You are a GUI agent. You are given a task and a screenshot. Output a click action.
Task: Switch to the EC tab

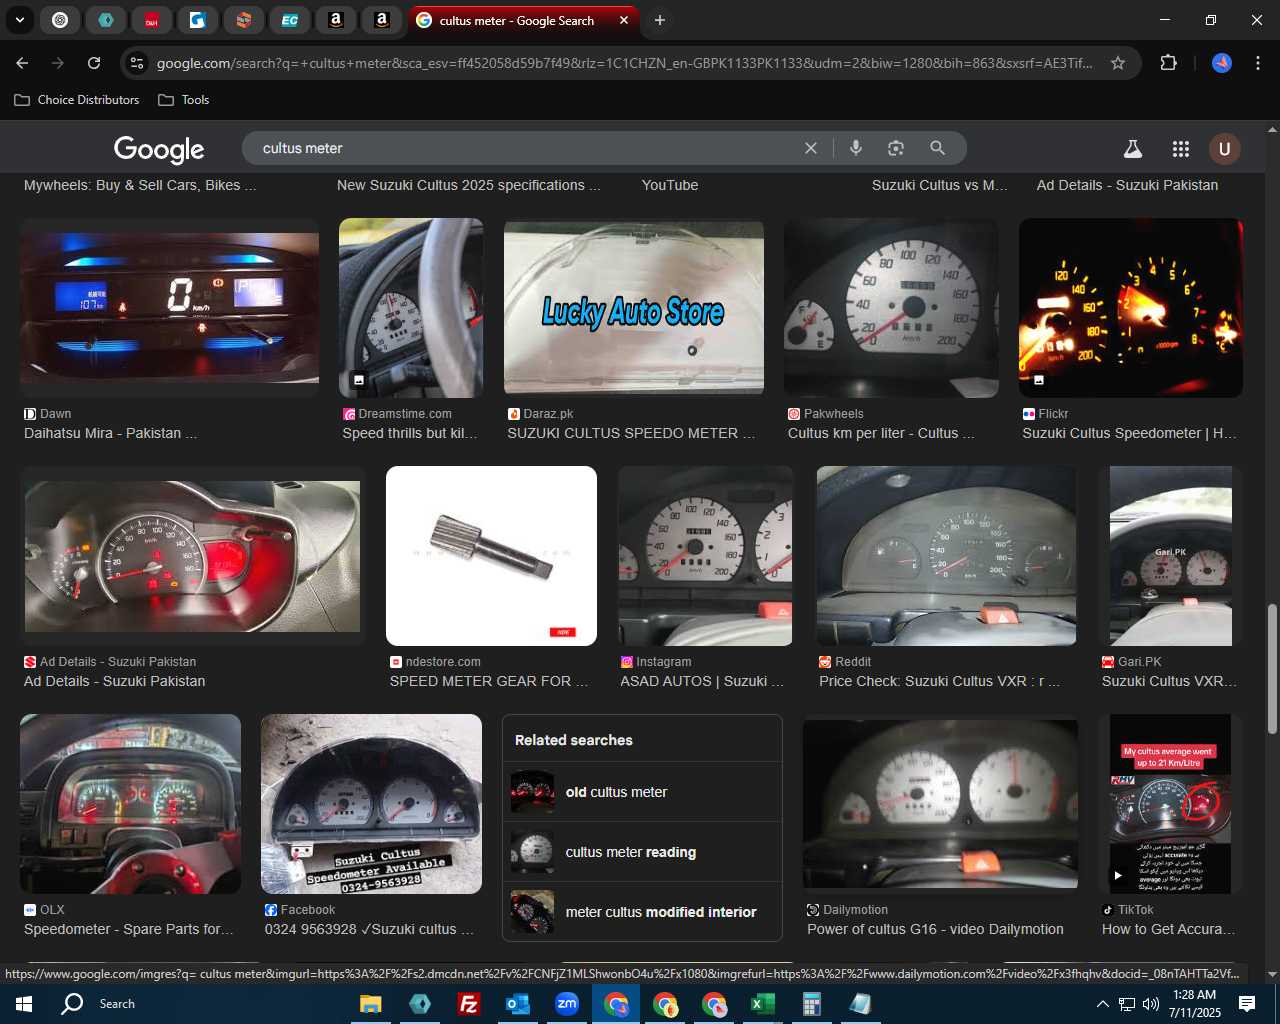pyautogui.click(x=290, y=20)
